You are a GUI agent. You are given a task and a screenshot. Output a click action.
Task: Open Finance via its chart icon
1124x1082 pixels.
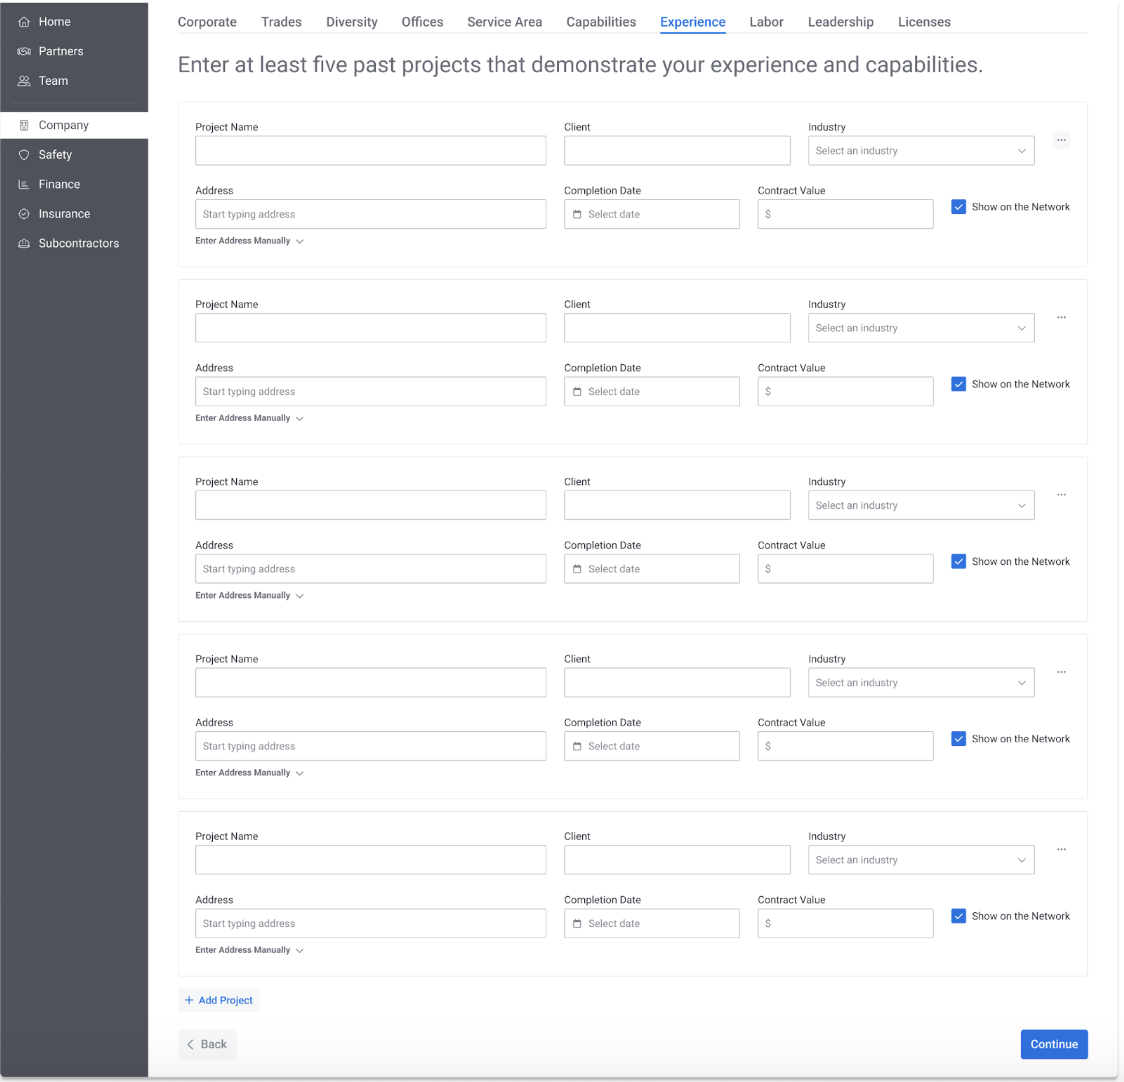[x=24, y=185]
